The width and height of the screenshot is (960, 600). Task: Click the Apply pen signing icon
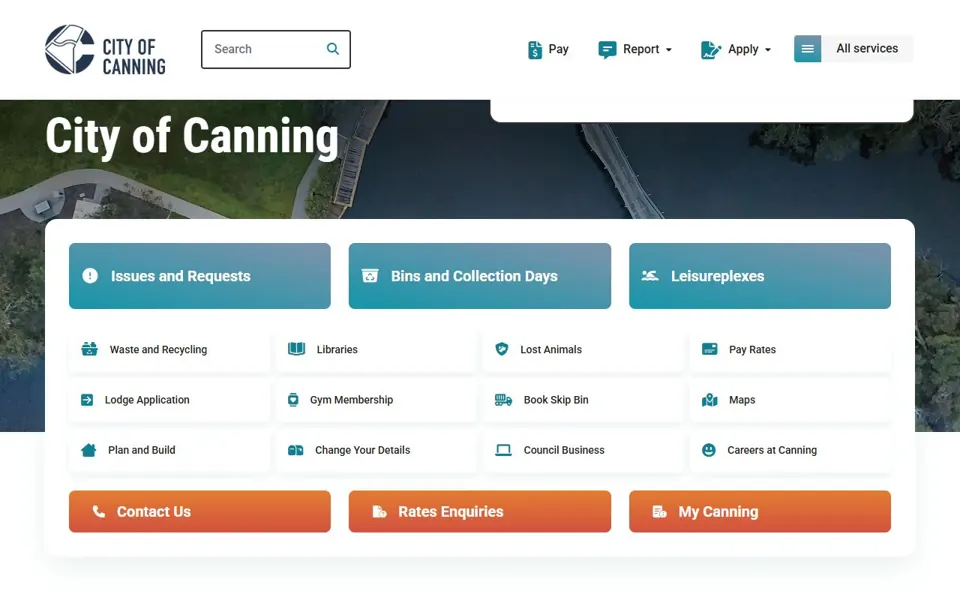710,50
